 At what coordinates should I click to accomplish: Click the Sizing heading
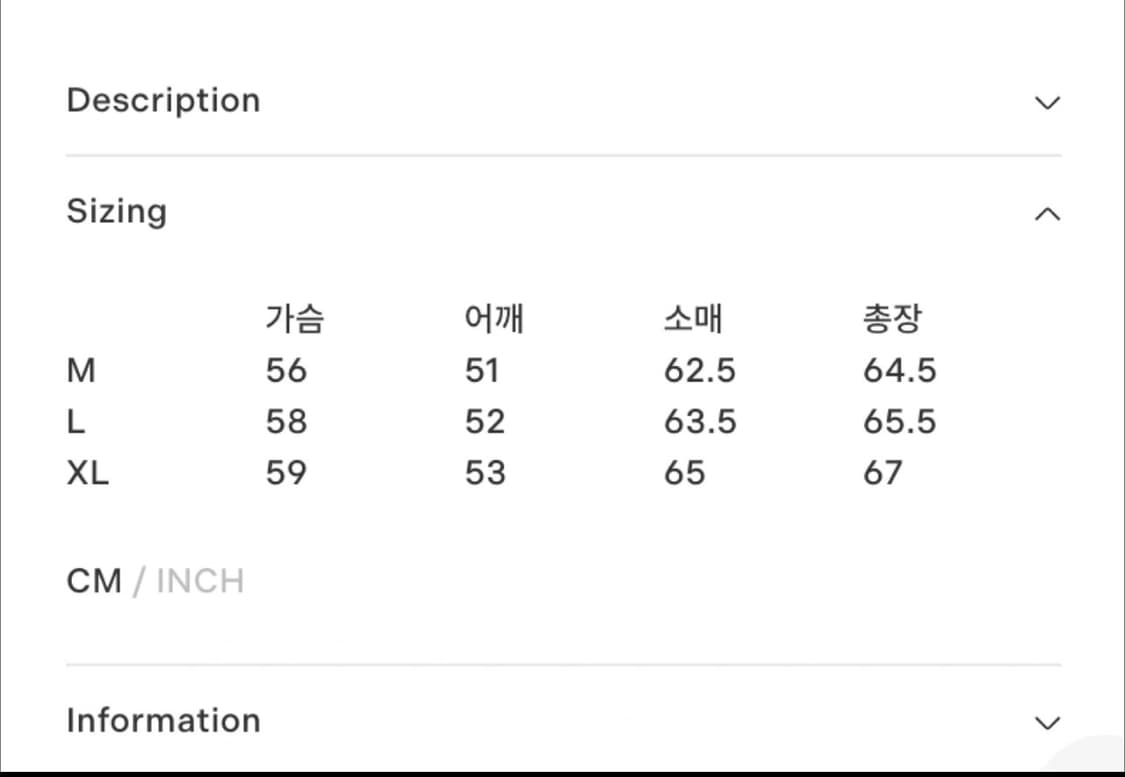point(117,211)
